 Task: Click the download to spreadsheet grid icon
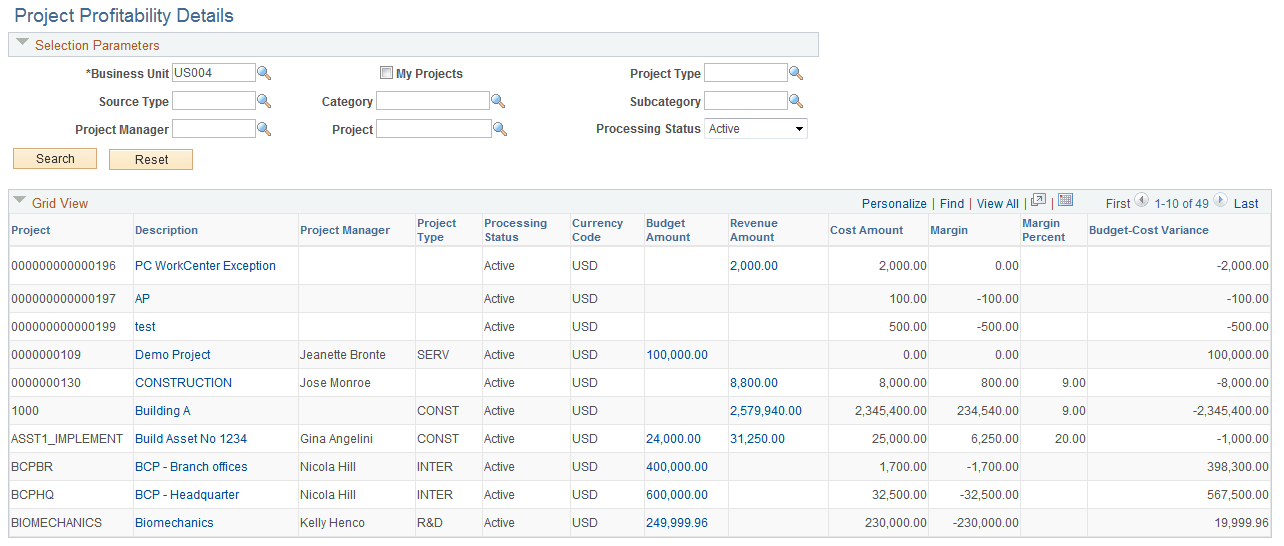[x=1065, y=200]
